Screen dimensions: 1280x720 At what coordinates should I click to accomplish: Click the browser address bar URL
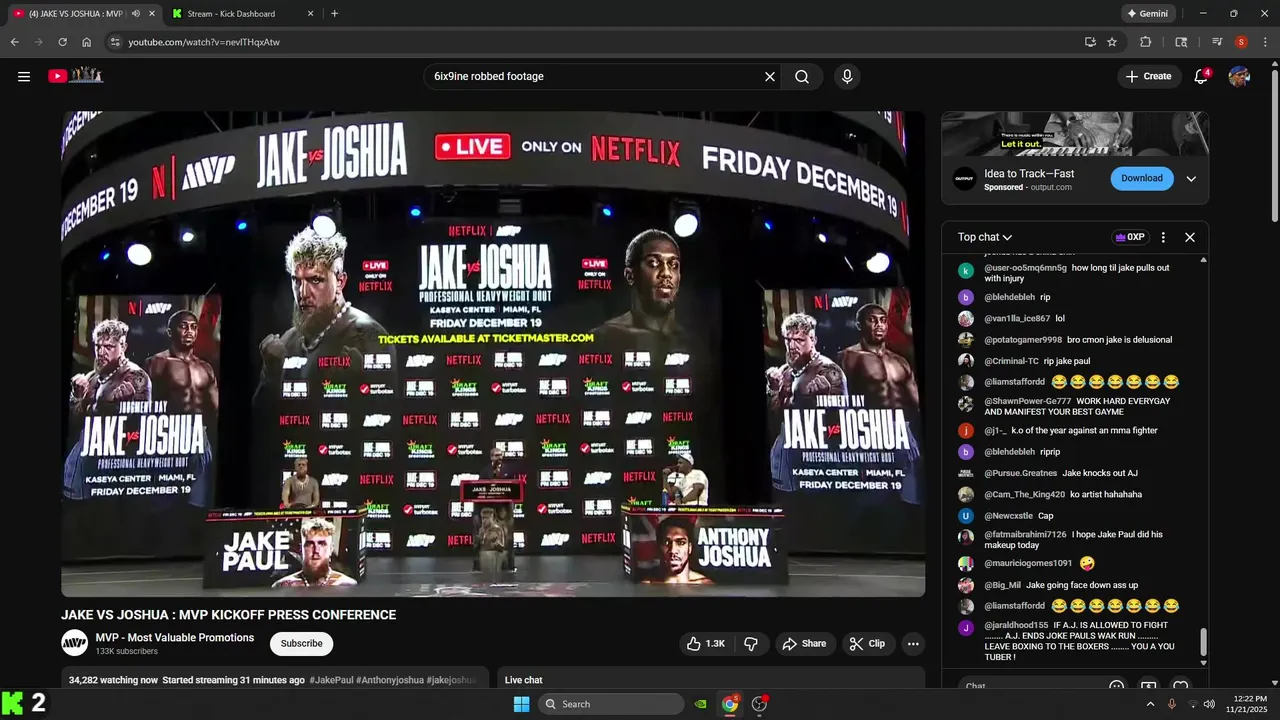[204, 42]
